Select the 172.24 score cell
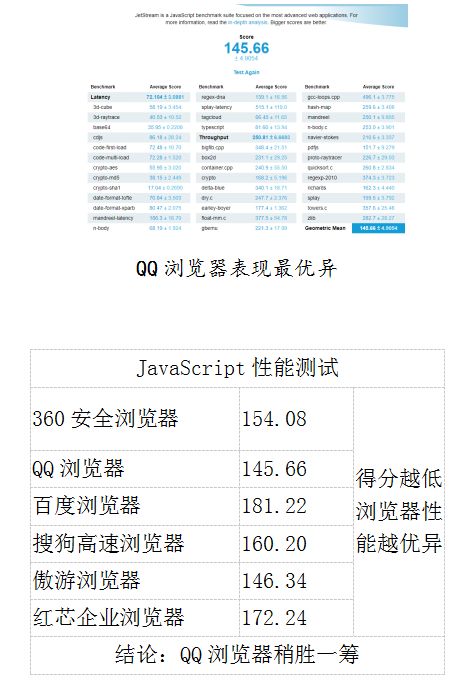 297,618
